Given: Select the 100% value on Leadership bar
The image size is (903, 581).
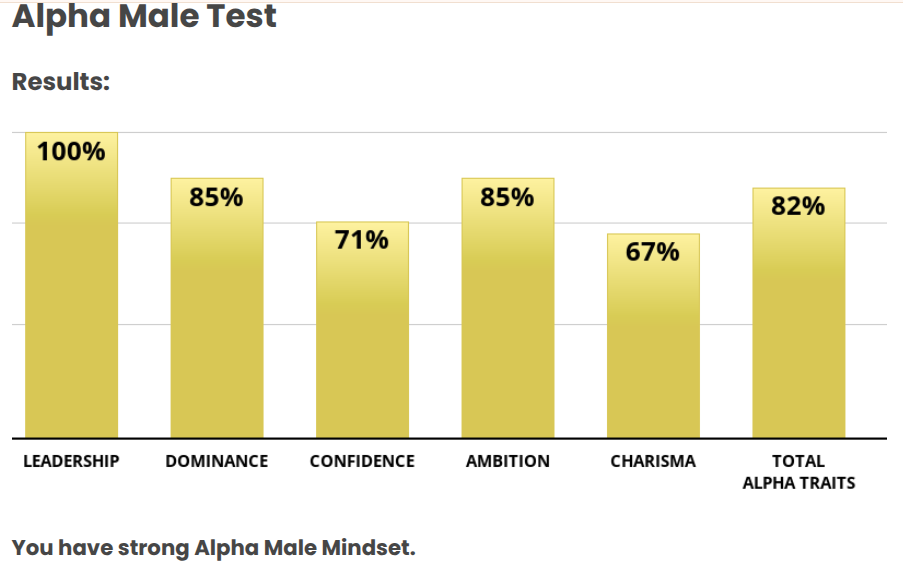Looking at the screenshot, I should (71, 152).
